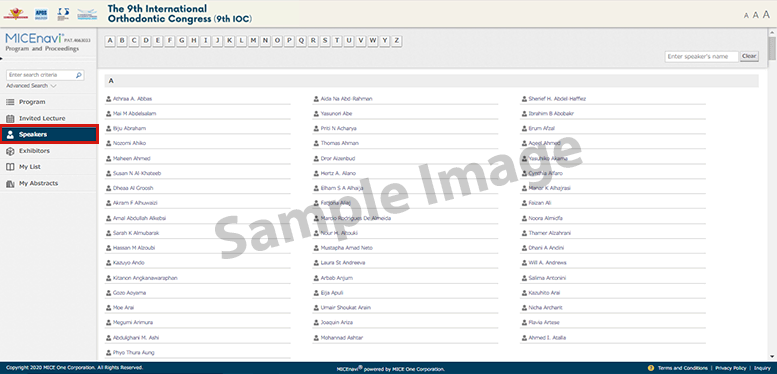Screen dimensions: 777x374
Task: Open Terms and Conditions link
Action: click(x=683, y=368)
